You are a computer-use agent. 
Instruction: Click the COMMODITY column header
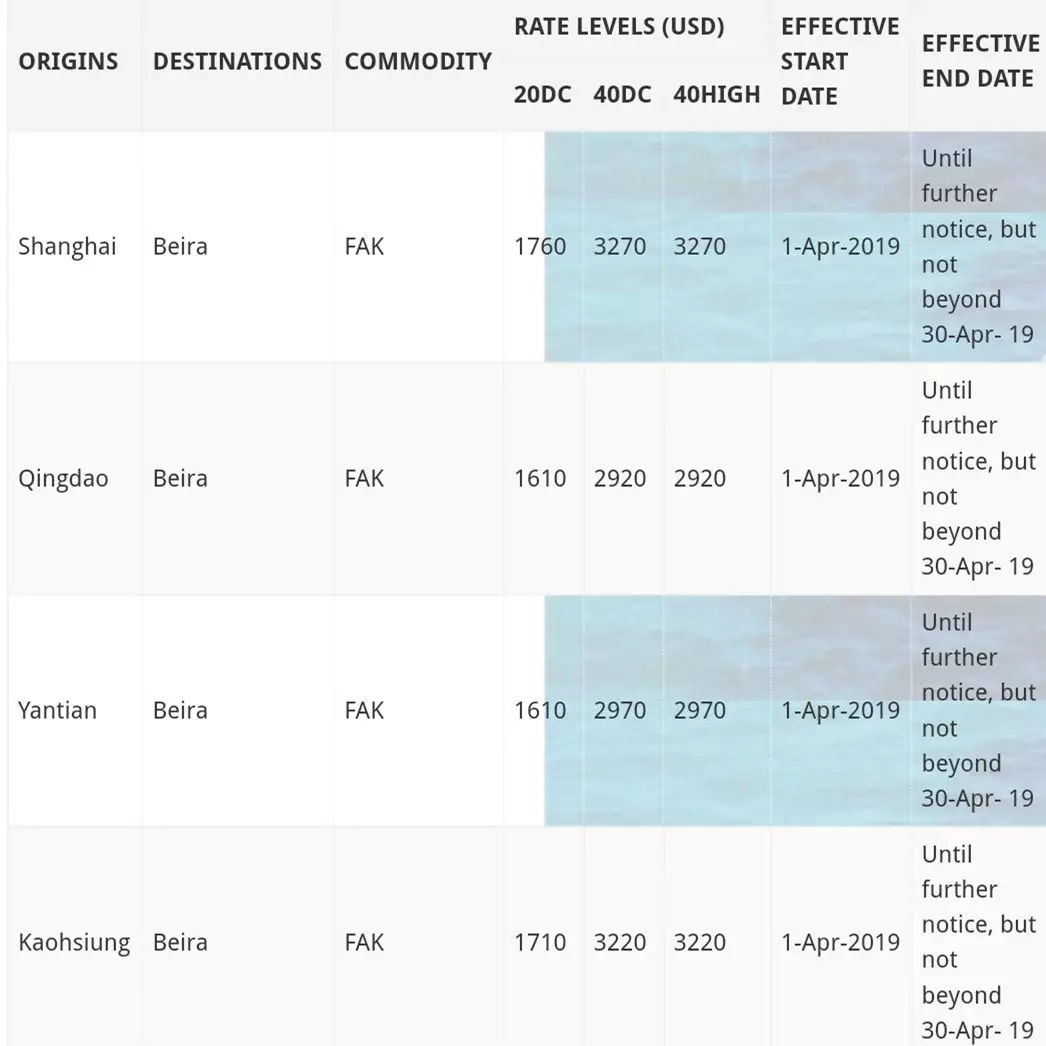[418, 61]
